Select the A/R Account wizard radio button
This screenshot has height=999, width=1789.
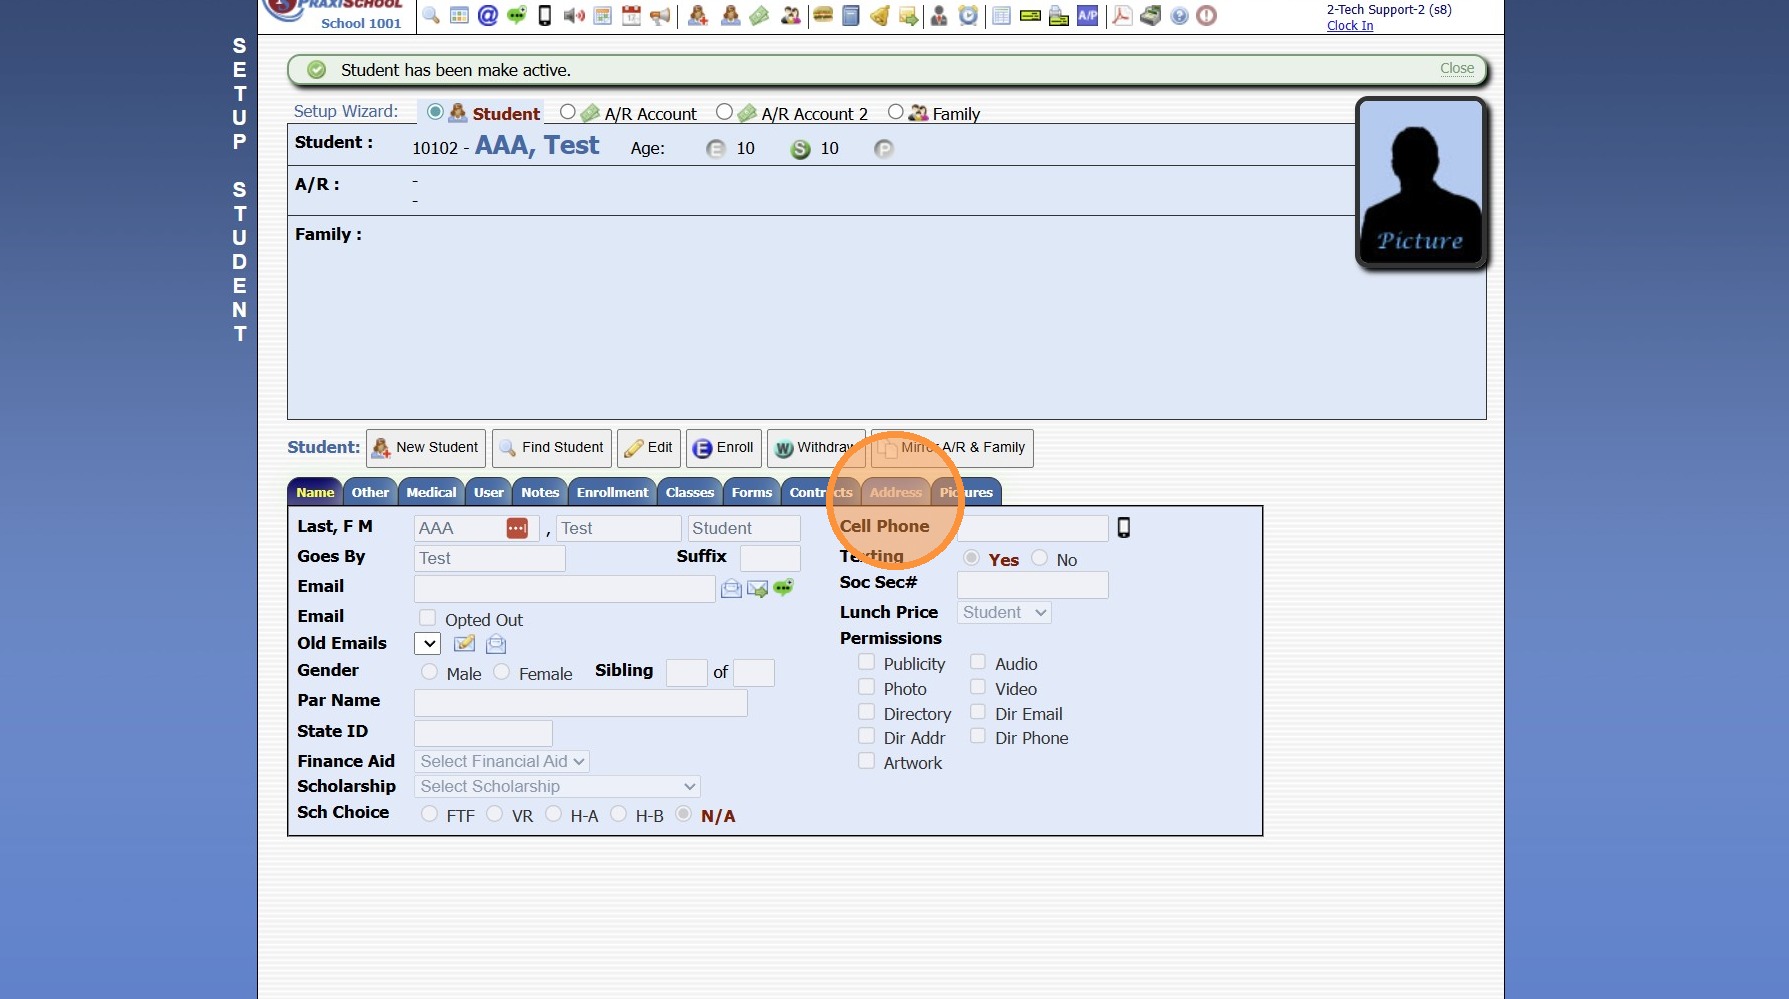tap(568, 112)
